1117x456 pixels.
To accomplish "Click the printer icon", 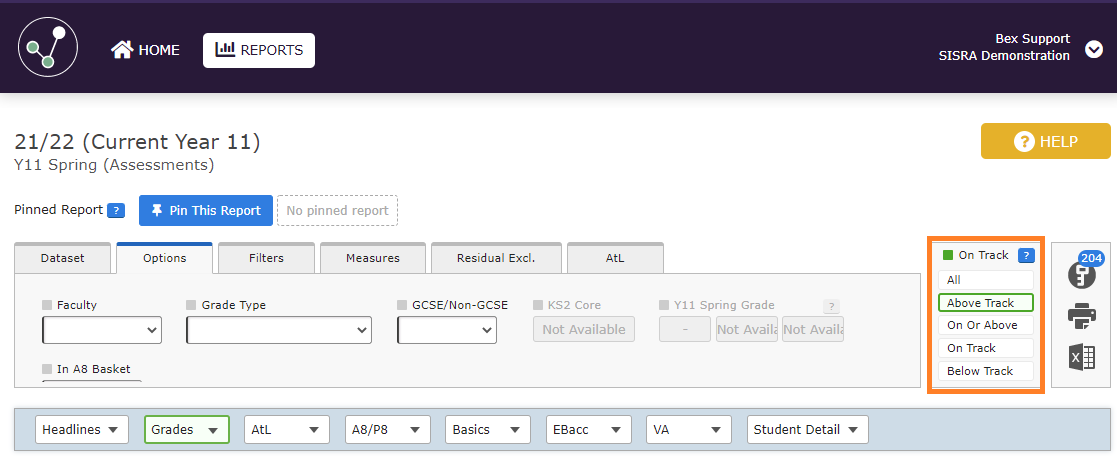I will 1081,316.
